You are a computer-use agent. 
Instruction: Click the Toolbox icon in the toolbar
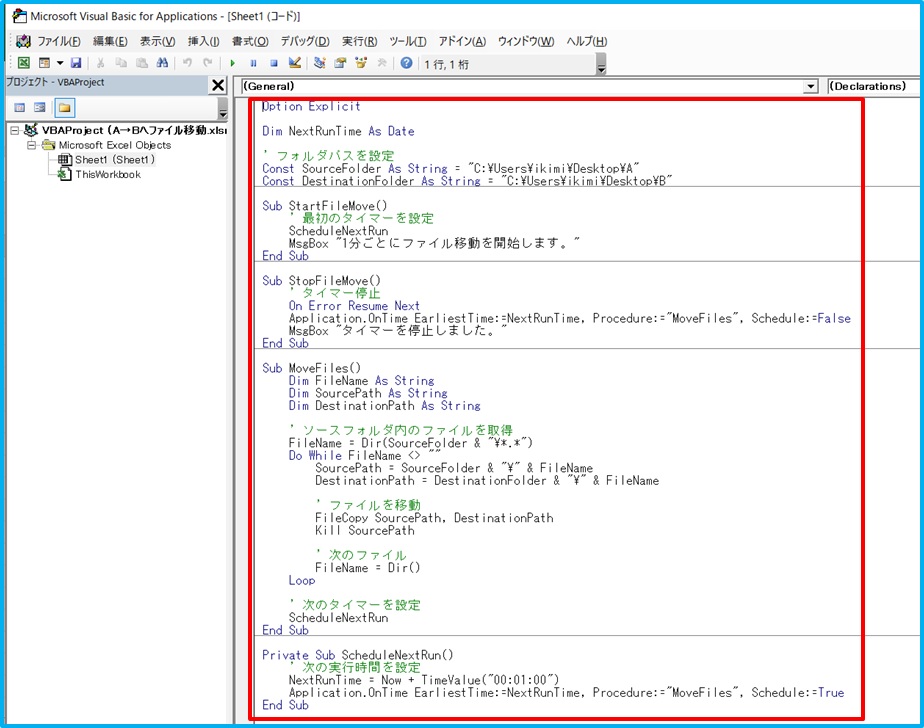[x=382, y=63]
